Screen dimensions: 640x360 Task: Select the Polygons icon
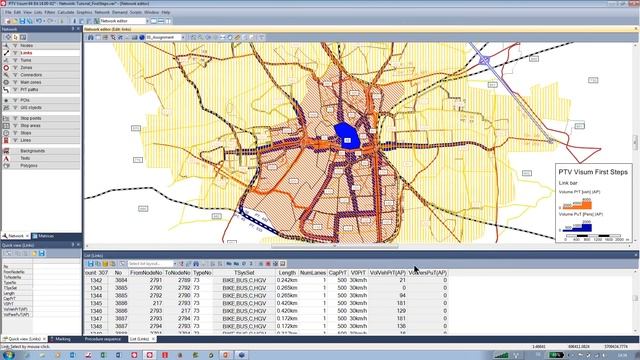(6, 165)
